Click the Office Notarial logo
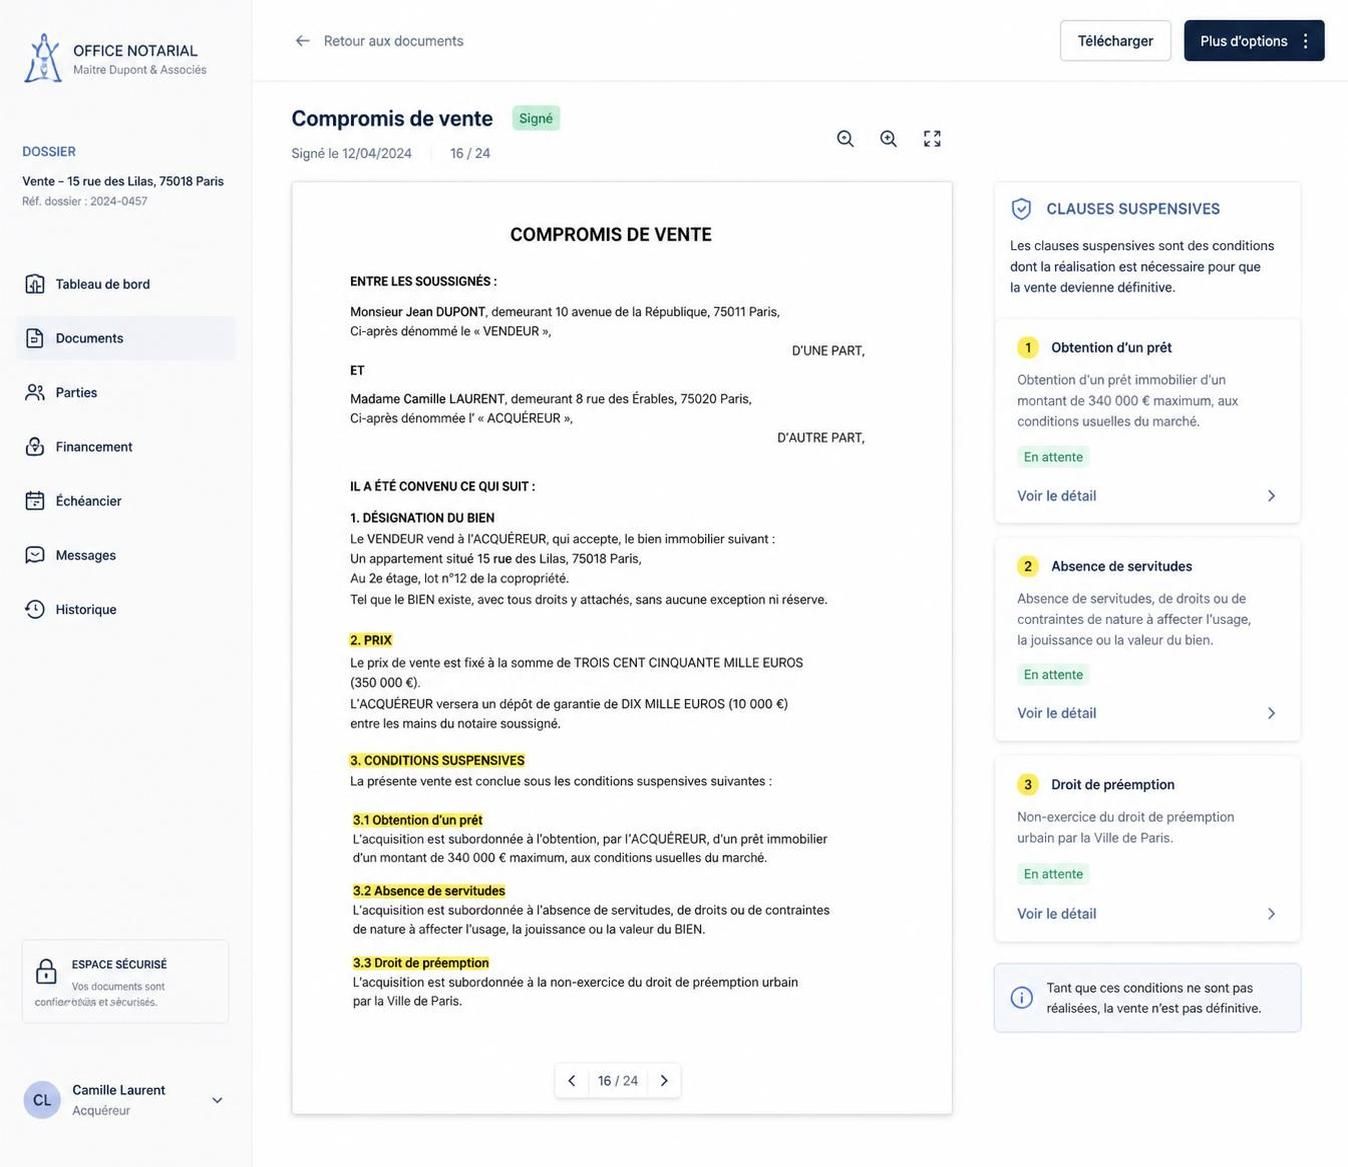The image size is (1348, 1167). pyautogui.click(x=42, y=58)
